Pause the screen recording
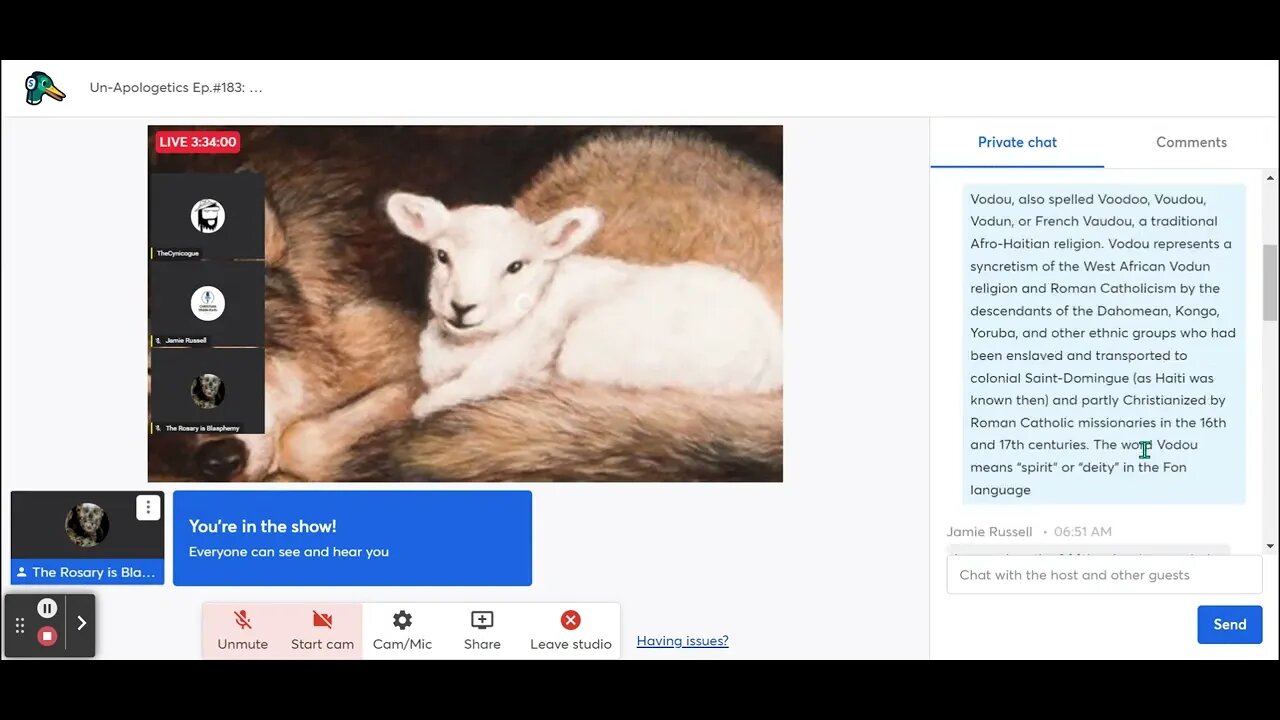Viewport: 1280px width, 720px height. coord(47,608)
